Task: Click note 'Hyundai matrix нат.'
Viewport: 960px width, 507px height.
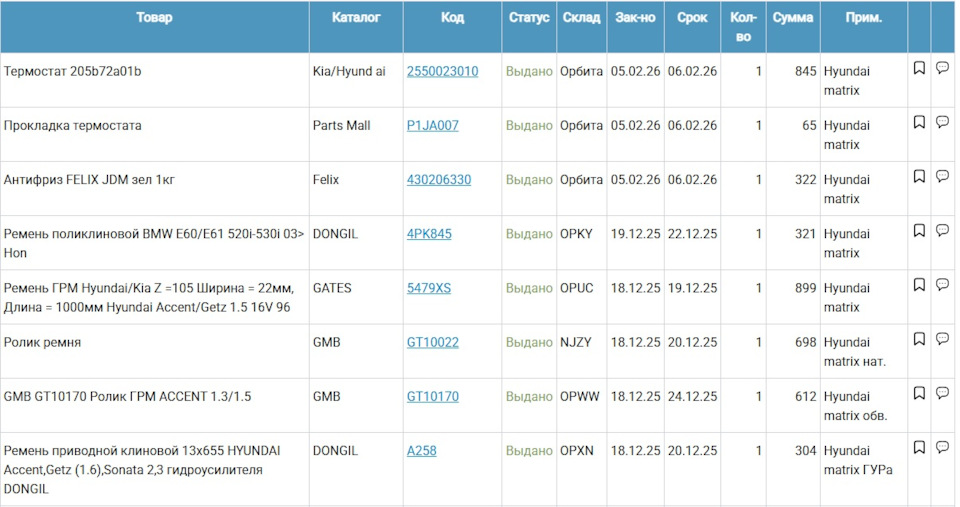Action: pos(855,351)
